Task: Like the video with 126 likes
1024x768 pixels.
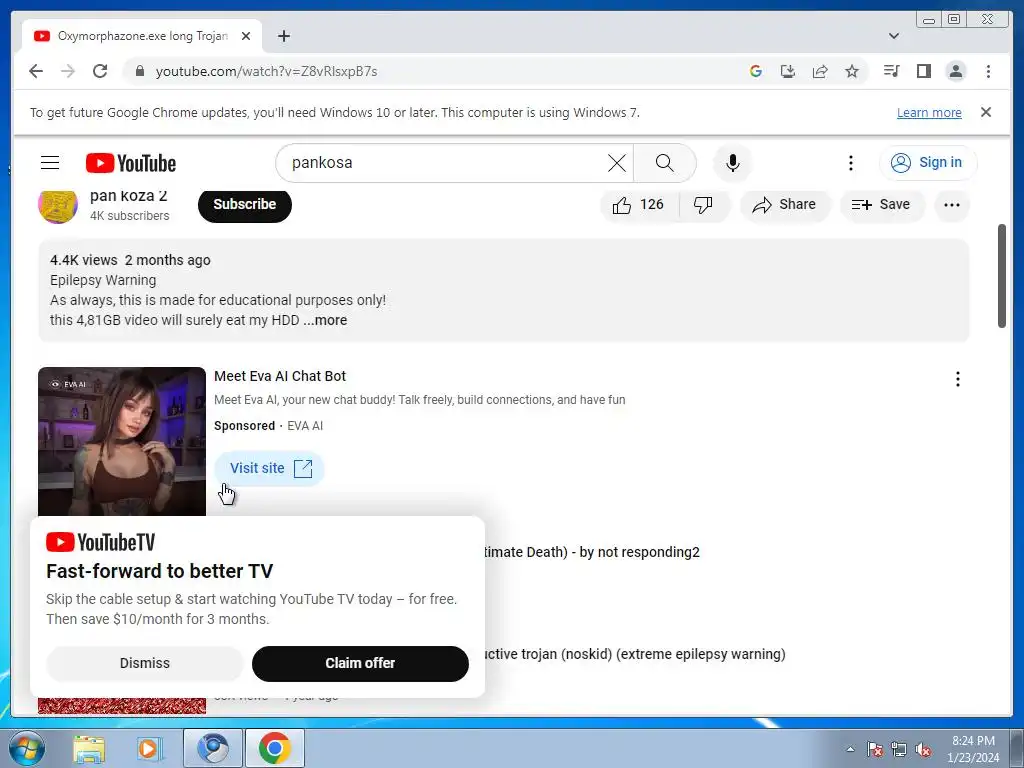Action: click(639, 205)
